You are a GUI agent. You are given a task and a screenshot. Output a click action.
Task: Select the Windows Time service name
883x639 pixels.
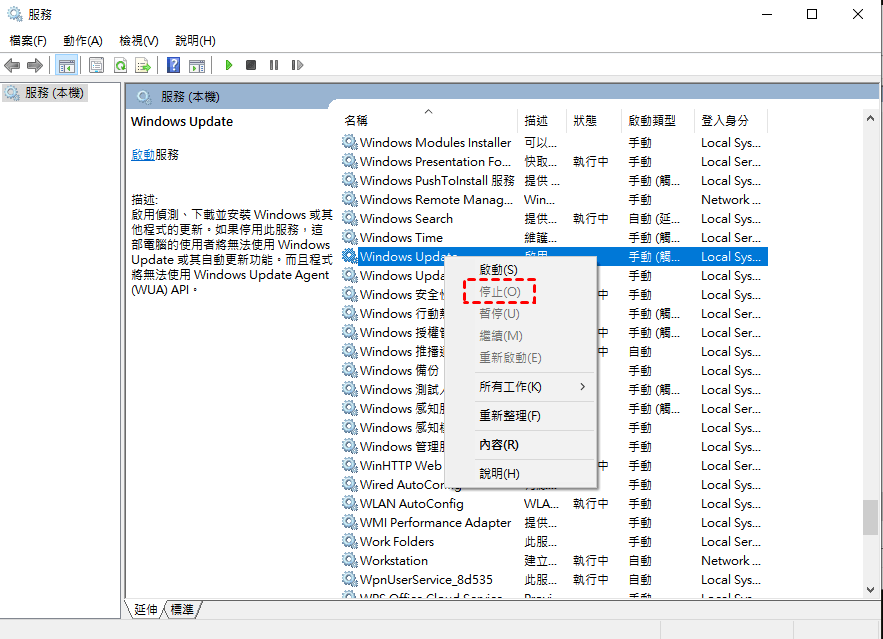402,237
